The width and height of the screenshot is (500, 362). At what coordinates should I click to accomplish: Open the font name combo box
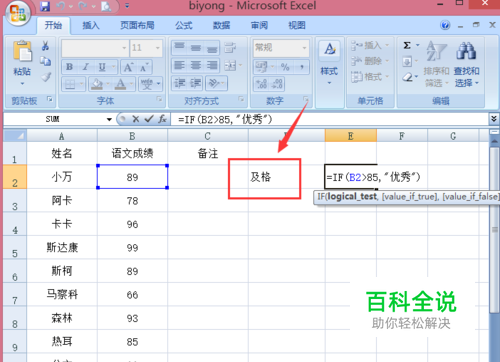pos(95,48)
